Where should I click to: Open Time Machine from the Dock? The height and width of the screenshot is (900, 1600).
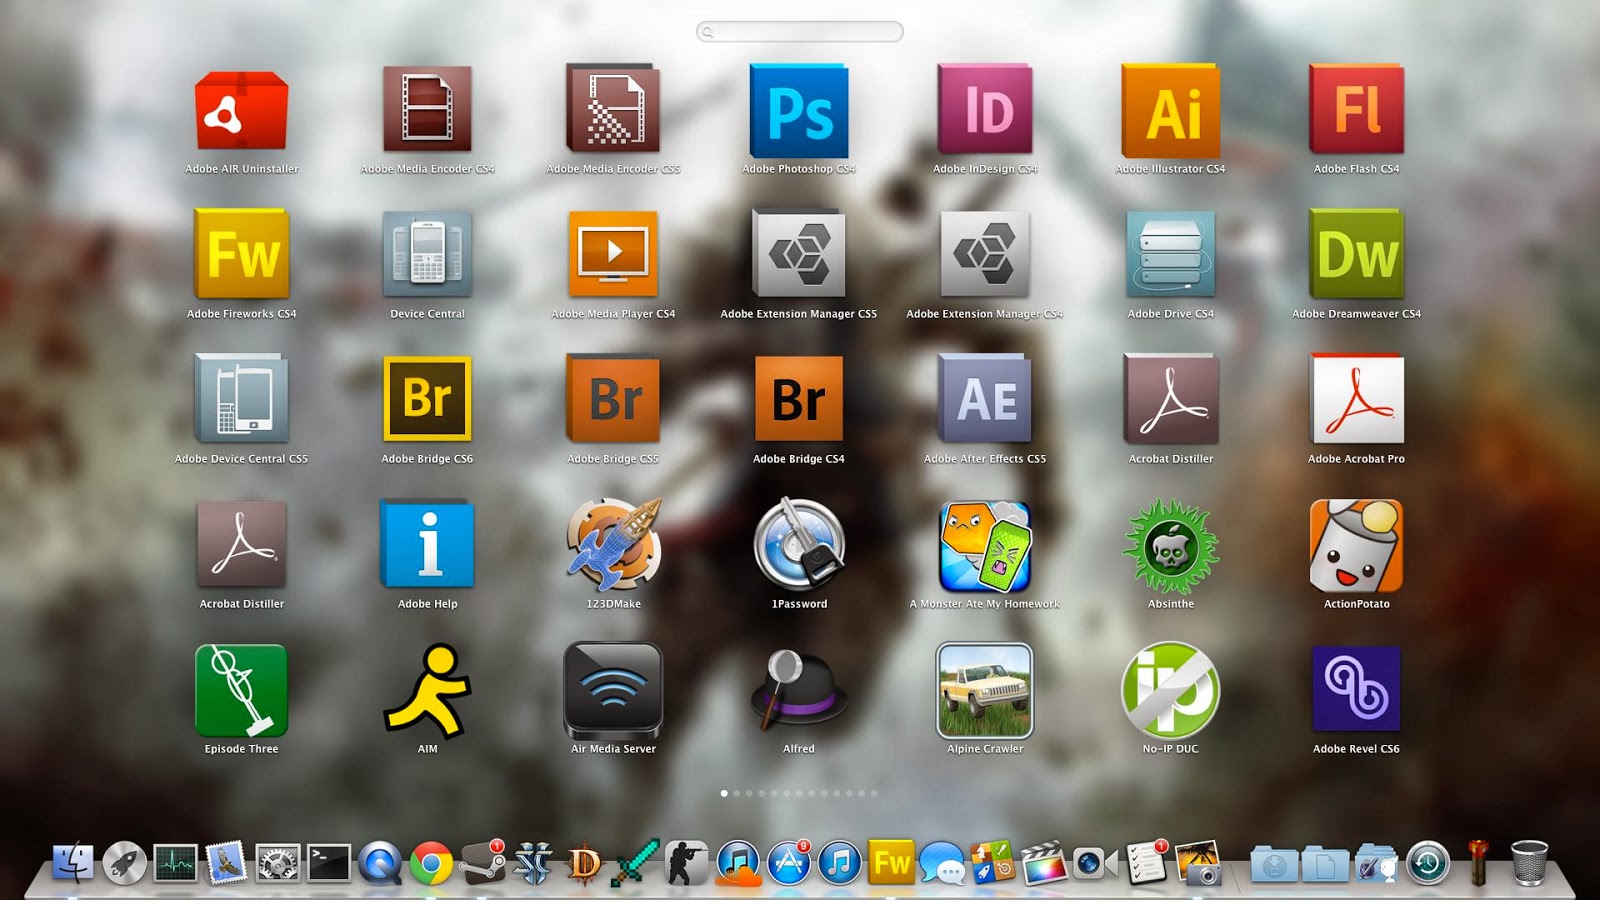coord(1427,862)
